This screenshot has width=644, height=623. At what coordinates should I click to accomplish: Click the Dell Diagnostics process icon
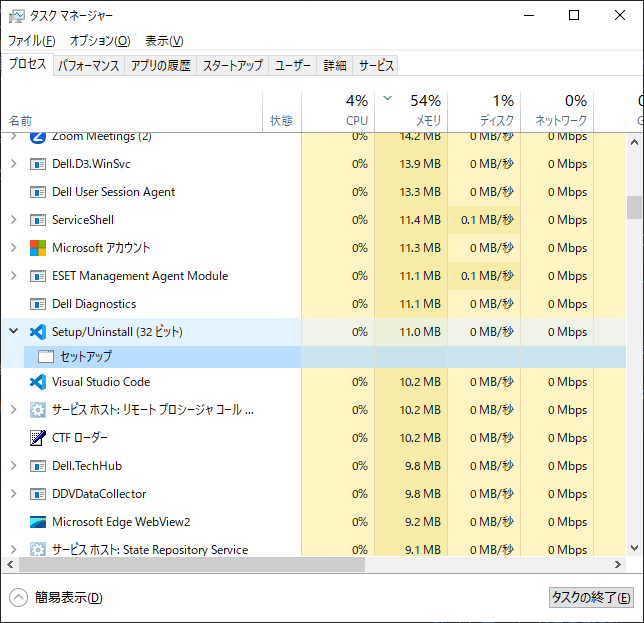coord(38,304)
